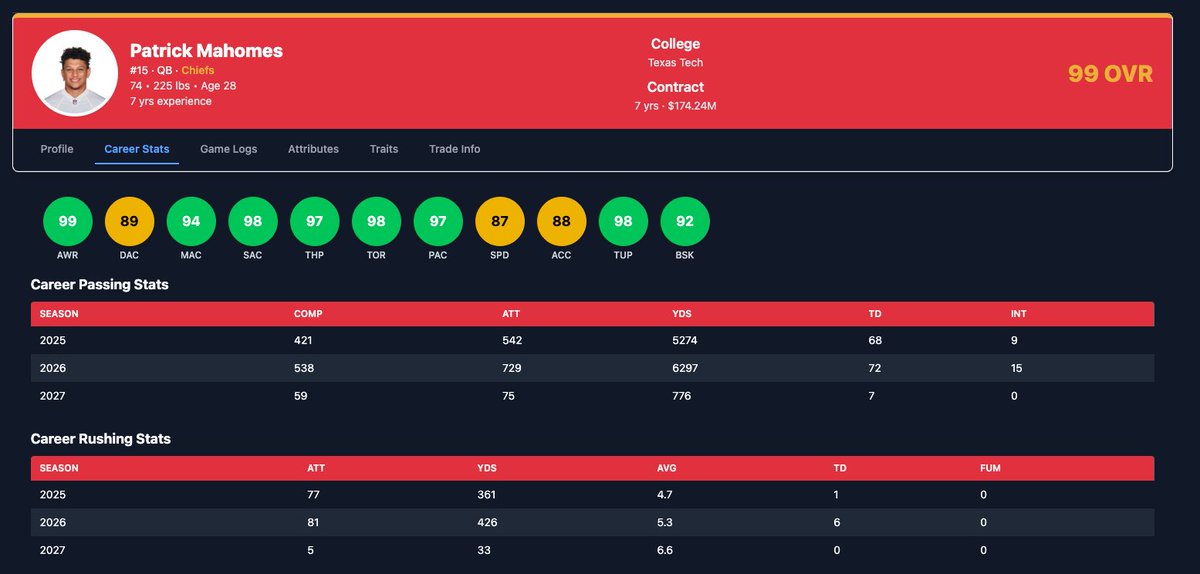This screenshot has width=1200, height=574.
Task: Click the 97 PAC rating badge
Action: pyautogui.click(x=438, y=222)
